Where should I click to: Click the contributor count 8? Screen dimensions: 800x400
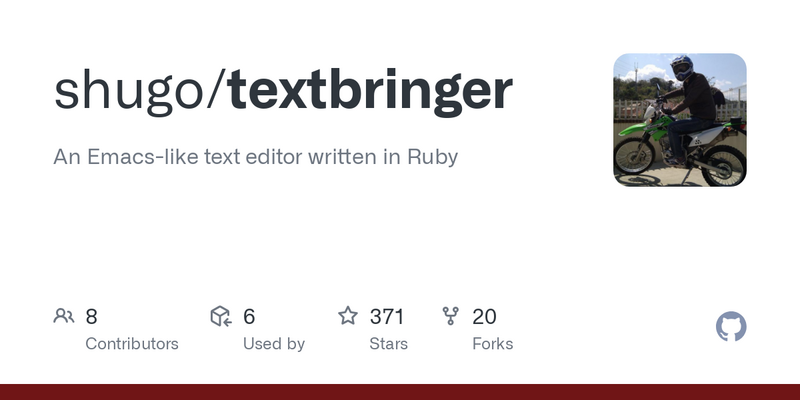pos(91,316)
